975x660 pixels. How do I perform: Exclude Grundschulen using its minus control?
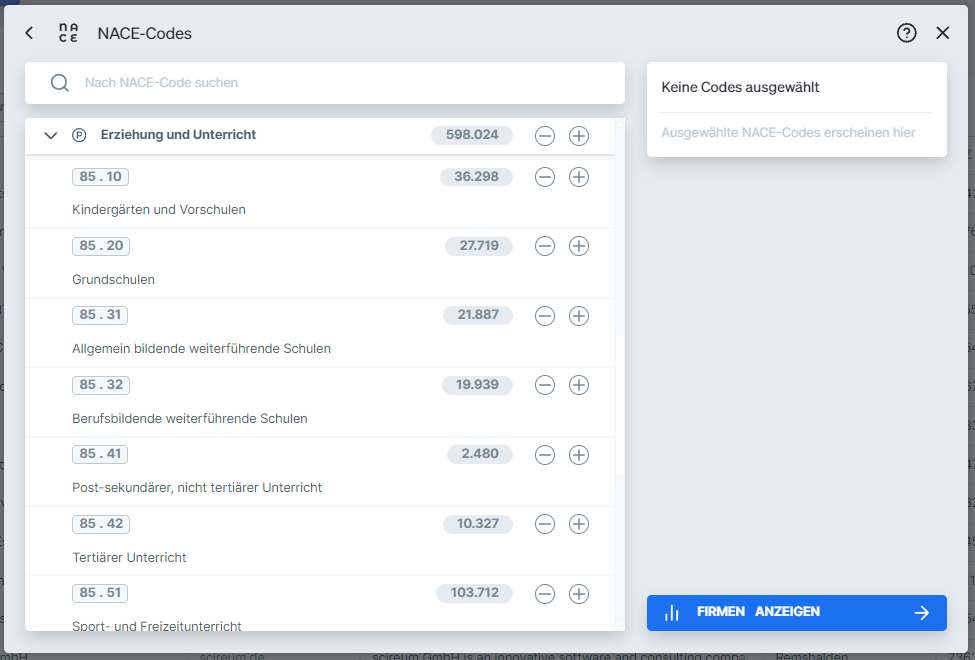[544, 246]
